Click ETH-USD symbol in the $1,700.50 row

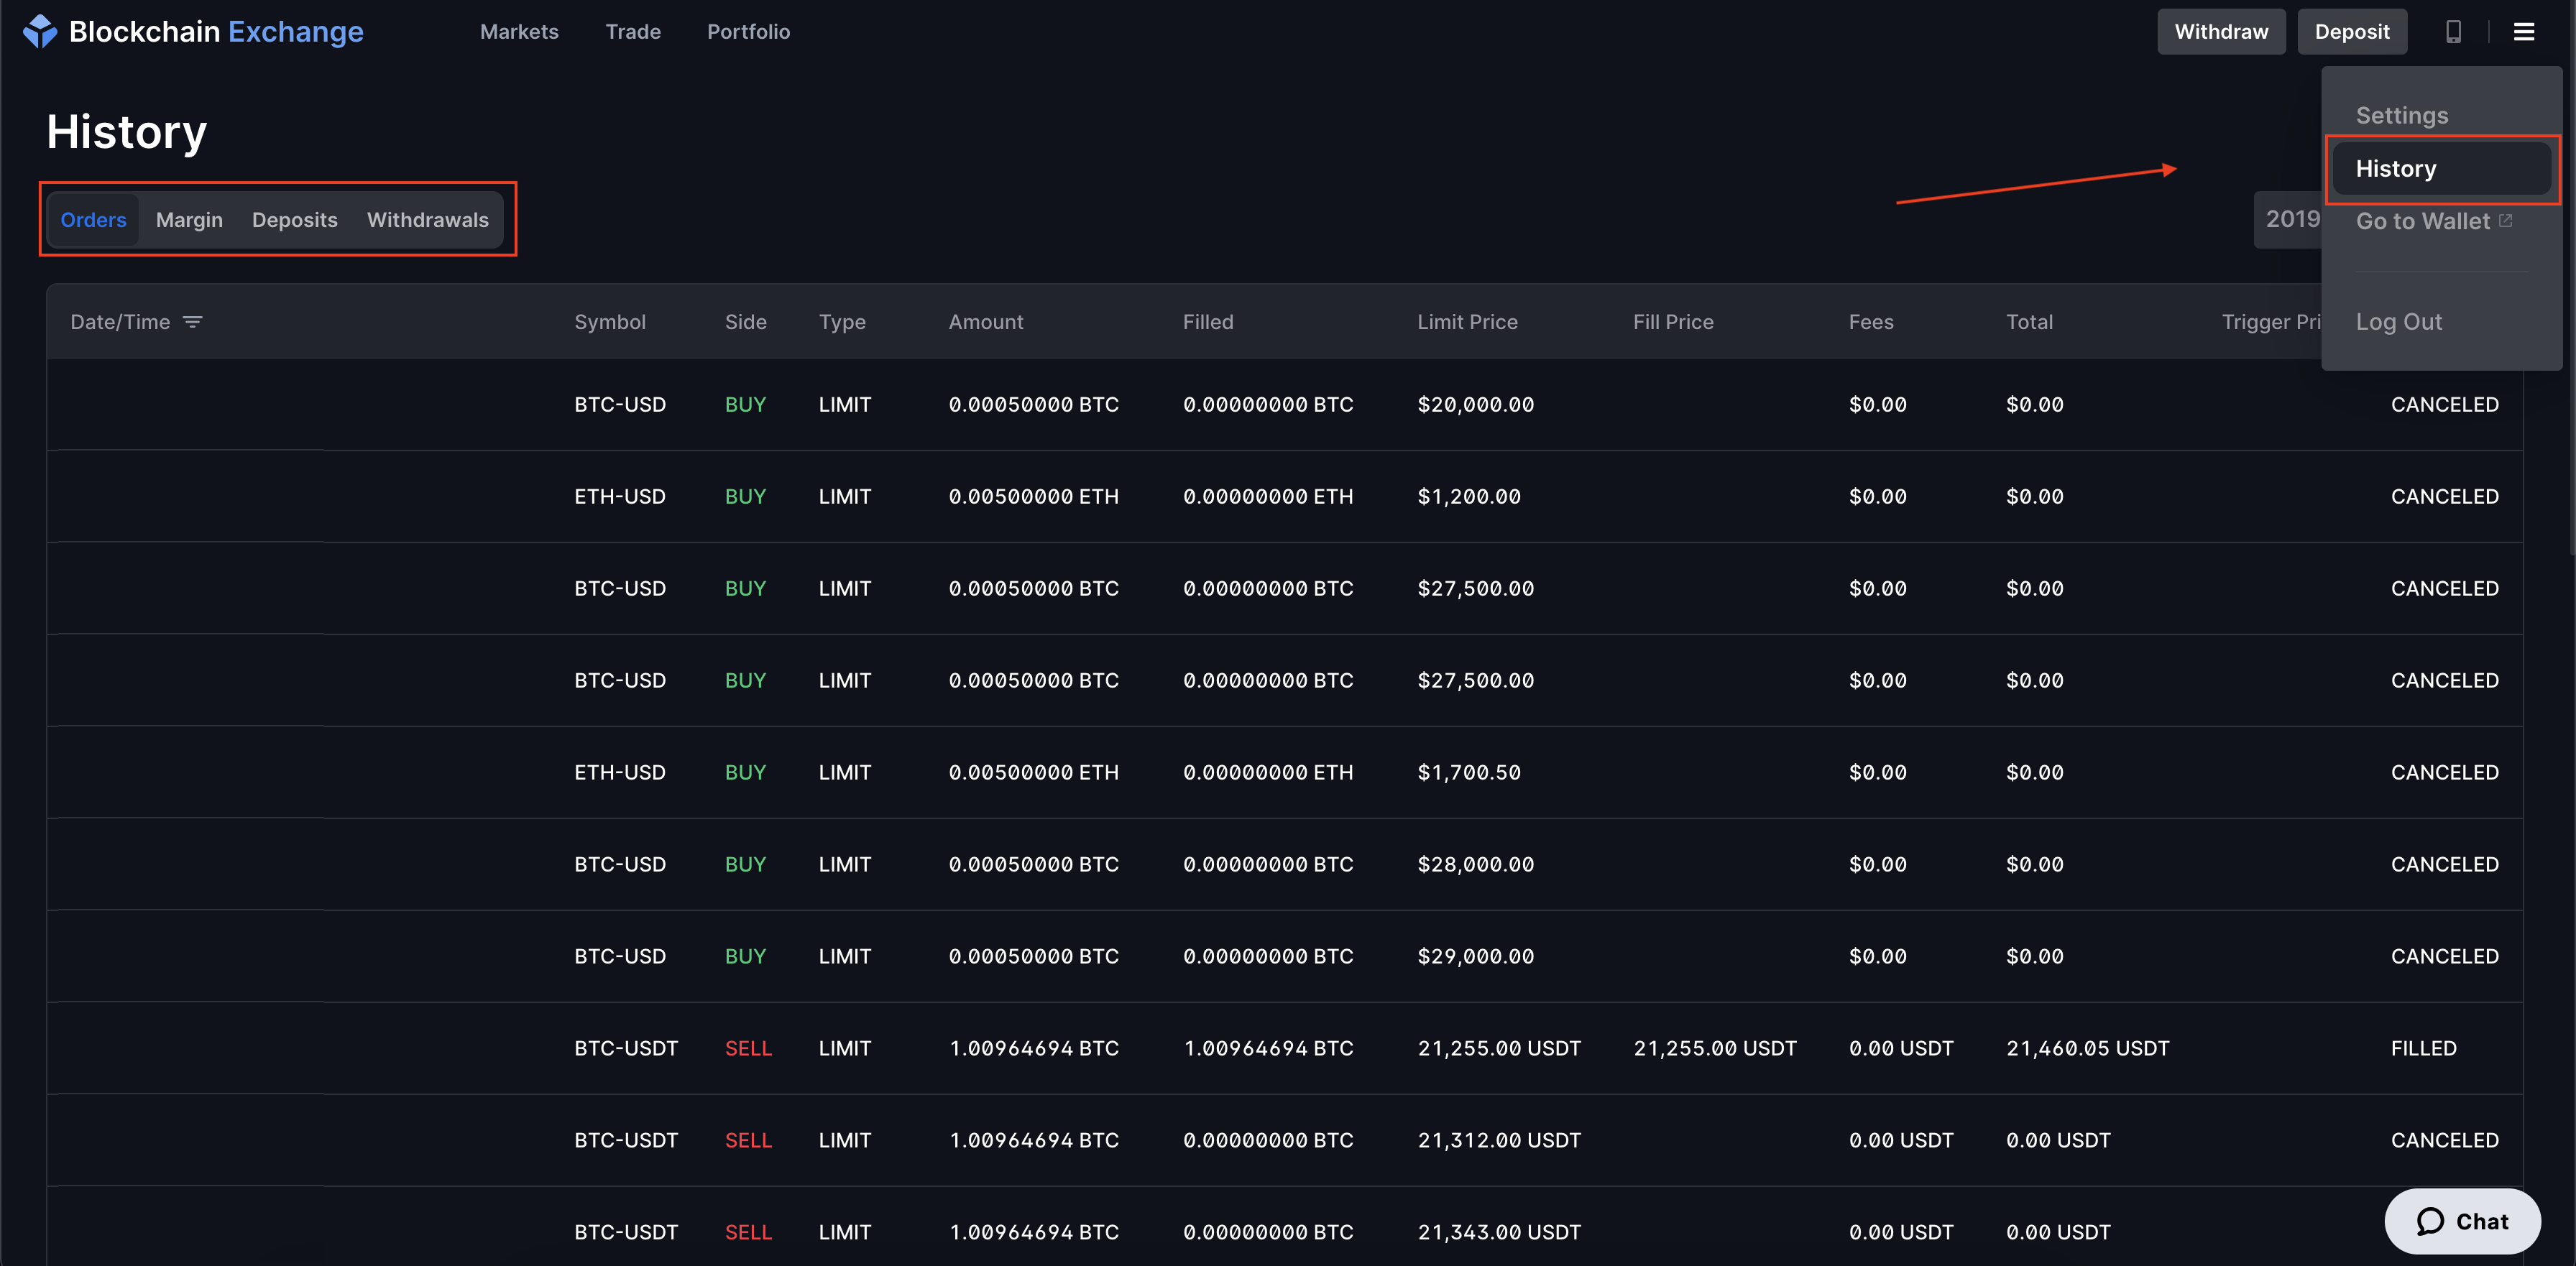[x=620, y=773]
